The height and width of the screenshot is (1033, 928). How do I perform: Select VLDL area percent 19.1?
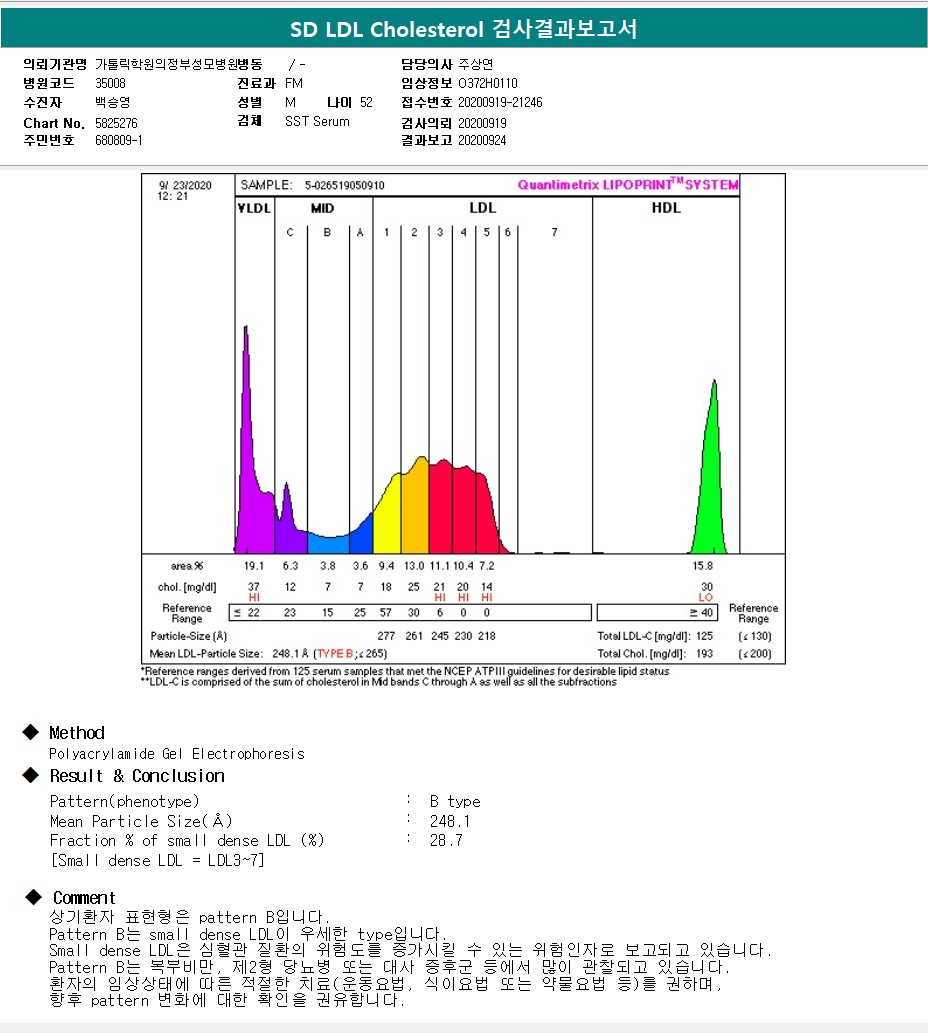(x=254, y=566)
